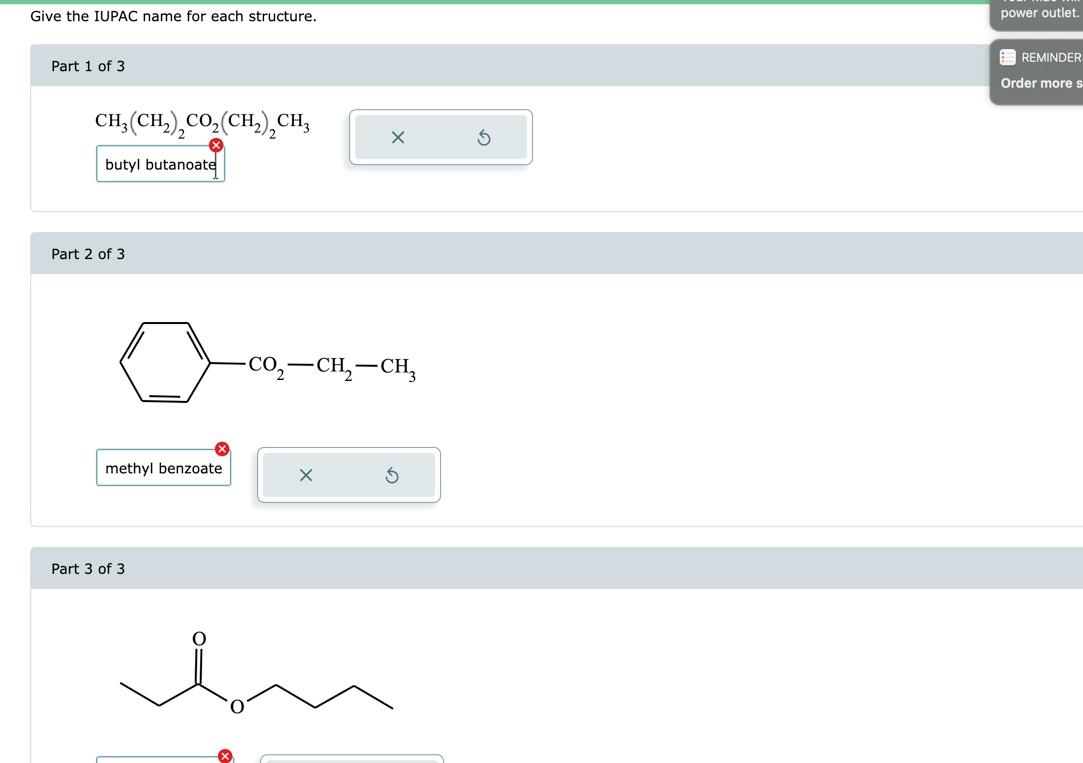
Task: Click the undo arrow in Part 3
Action: pyautogui.click(x=391, y=761)
